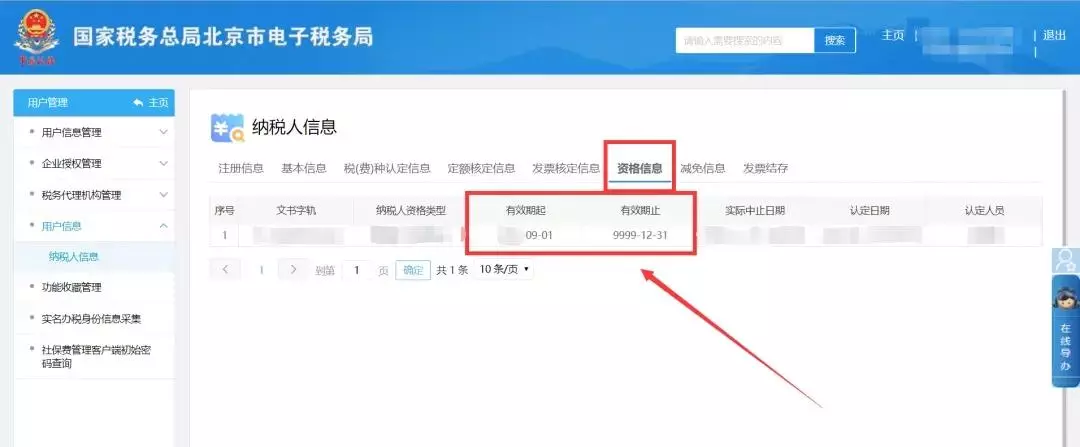The image size is (1080, 447).
Task: Click row number 1 in the table
Action: (x=225, y=236)
